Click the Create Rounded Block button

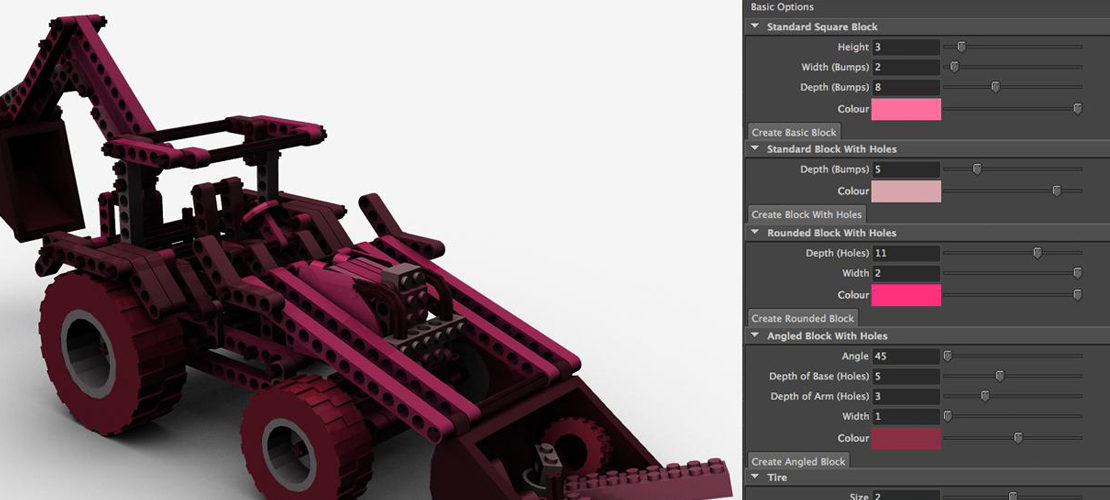(x=802, y=318)
